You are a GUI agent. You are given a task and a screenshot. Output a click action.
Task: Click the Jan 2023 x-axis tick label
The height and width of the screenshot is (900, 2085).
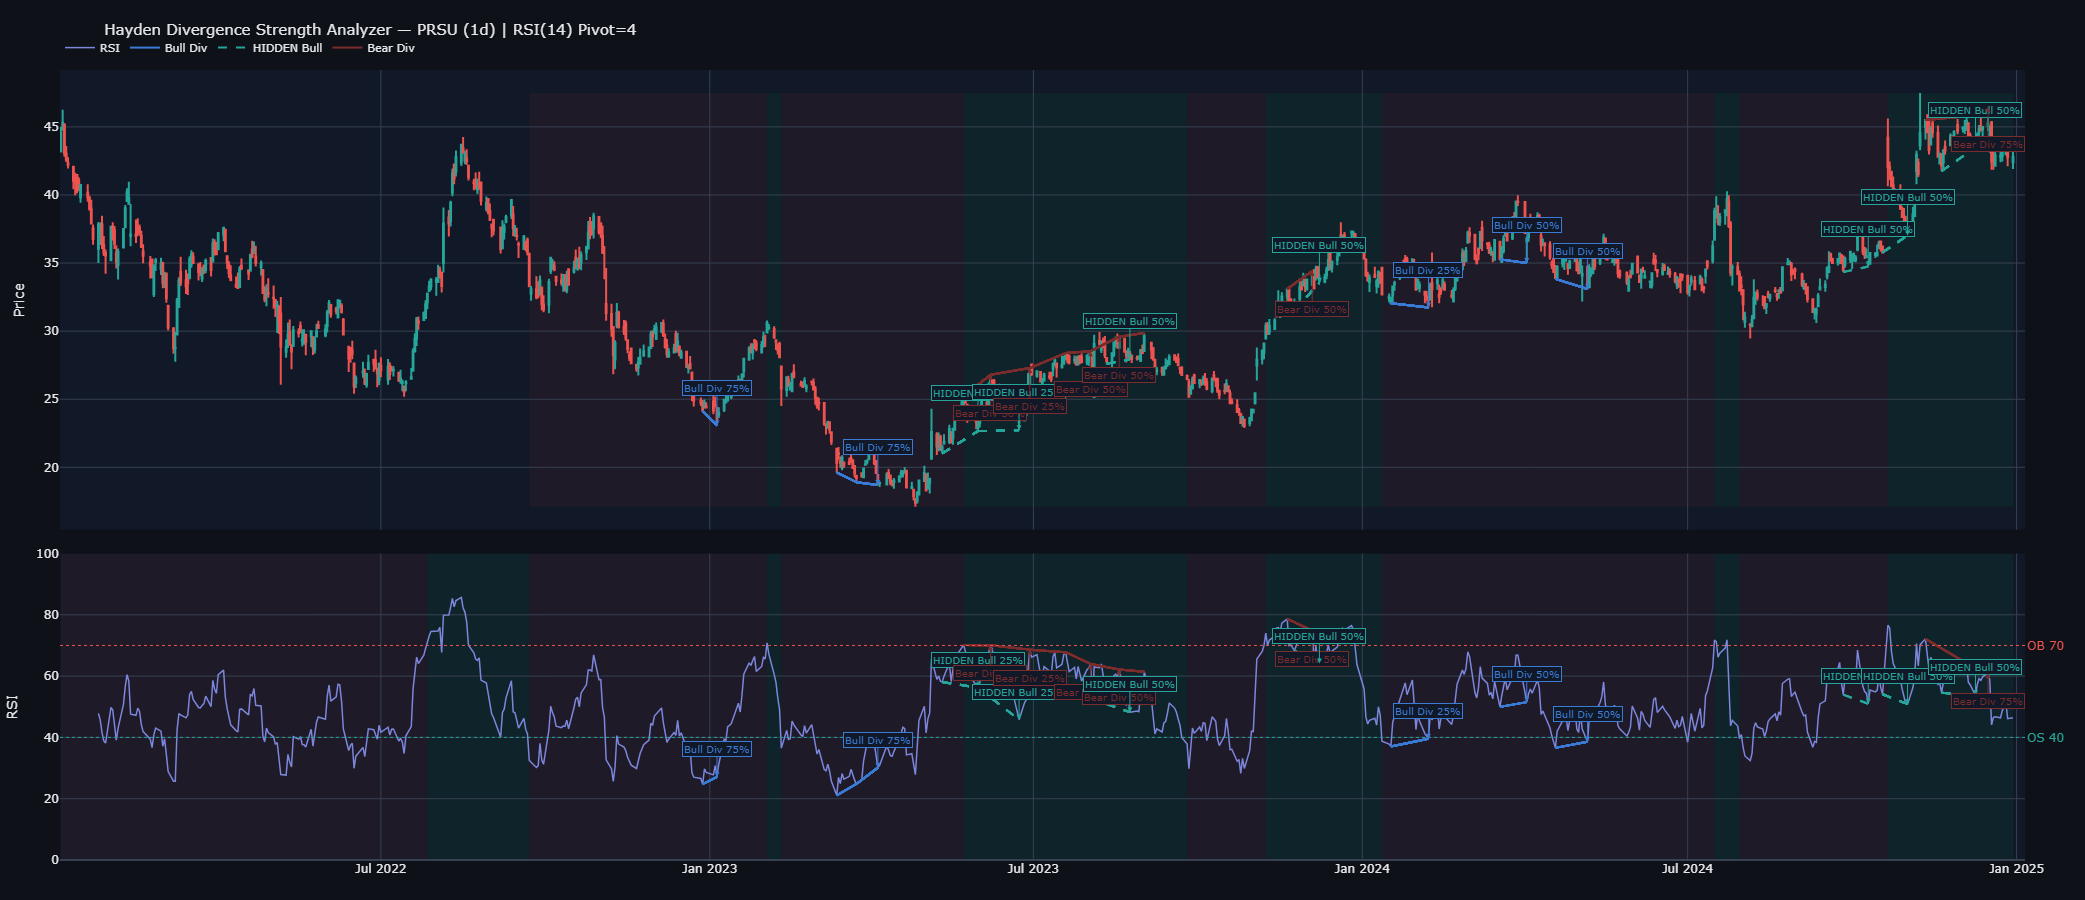[x=709, y=868]
